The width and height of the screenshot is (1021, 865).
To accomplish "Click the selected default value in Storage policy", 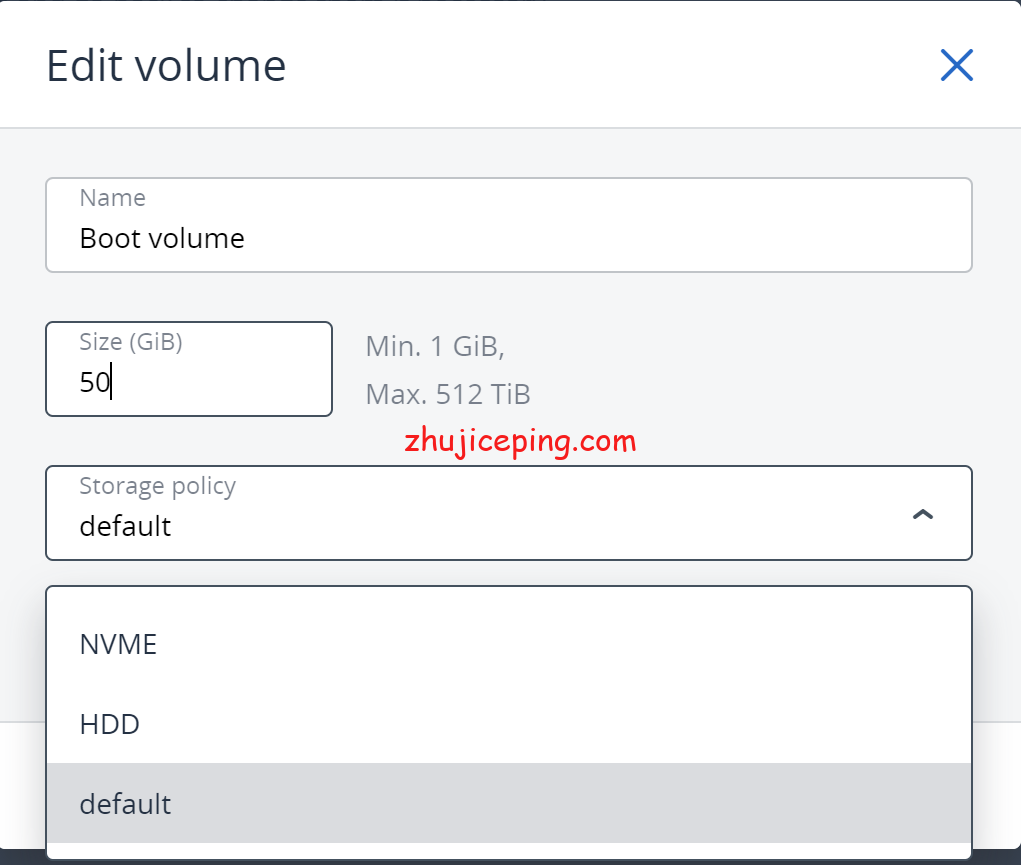I will (125, 526).
